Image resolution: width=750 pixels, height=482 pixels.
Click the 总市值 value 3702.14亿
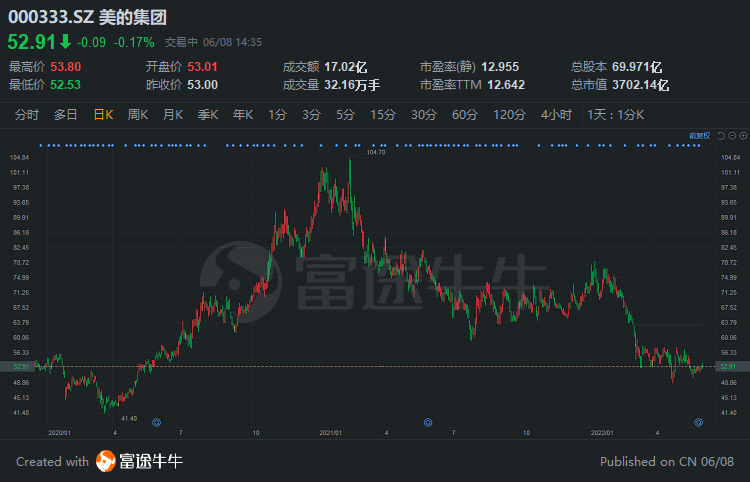click(640, 85)
